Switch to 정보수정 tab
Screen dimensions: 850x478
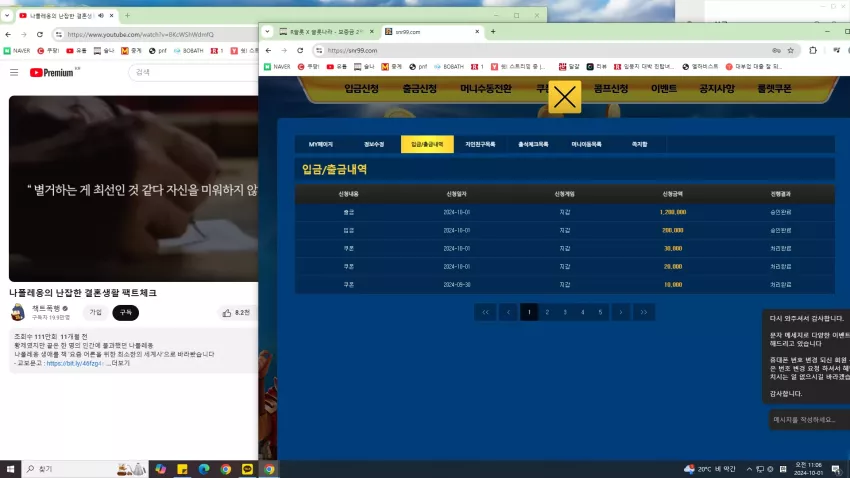coord(374,144)
